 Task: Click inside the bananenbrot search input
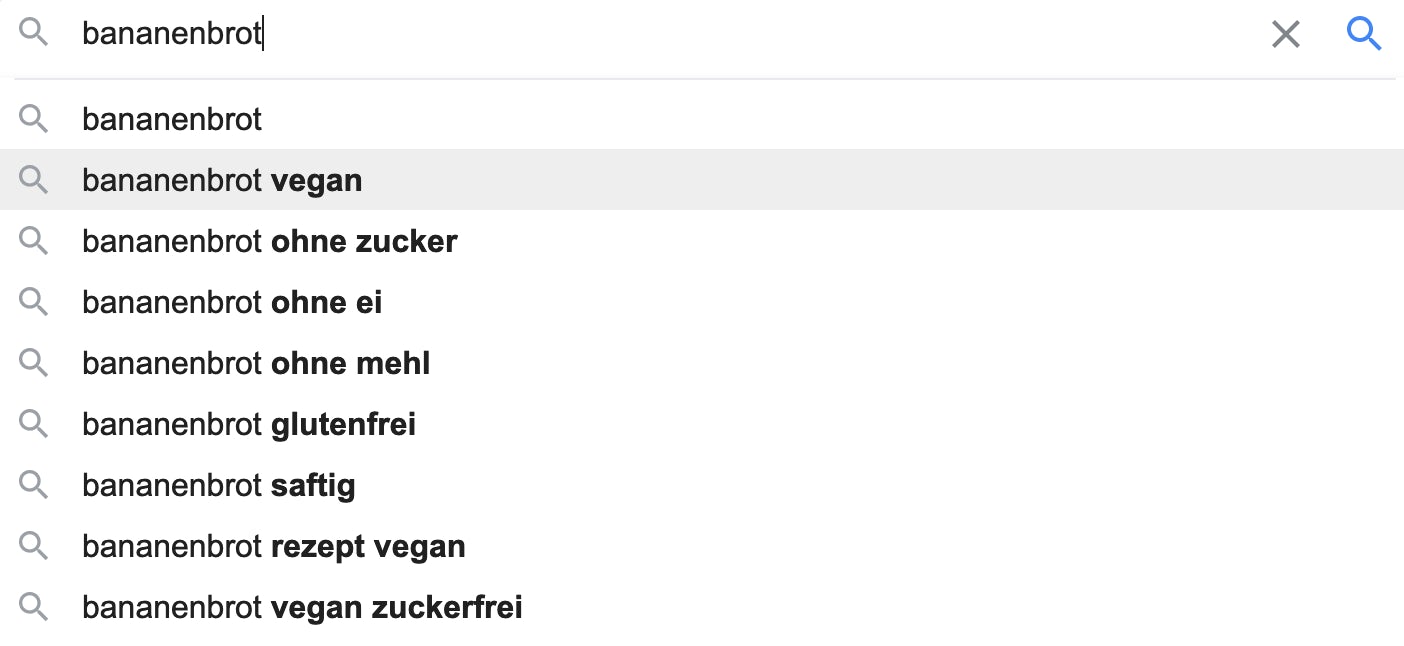pyautogui.click(x=660, y=35)
